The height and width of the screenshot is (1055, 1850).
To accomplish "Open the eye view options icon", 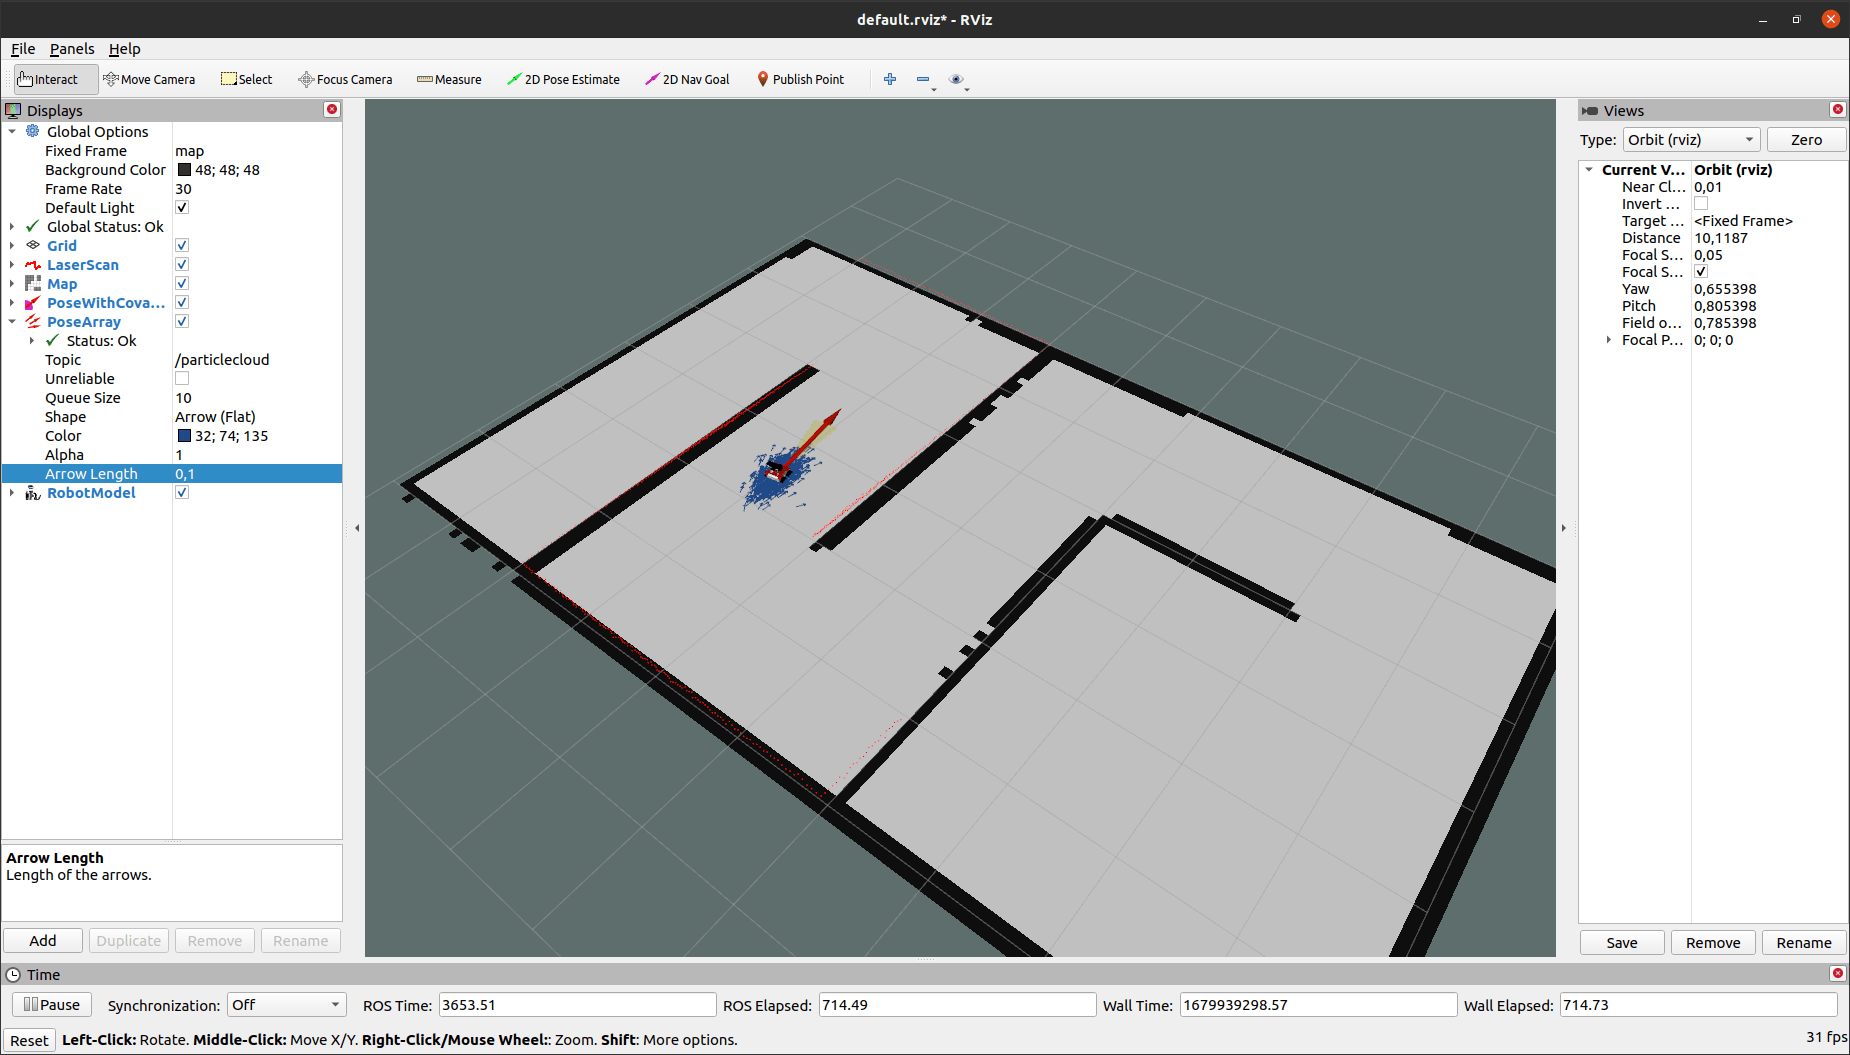I will (956, 79).
